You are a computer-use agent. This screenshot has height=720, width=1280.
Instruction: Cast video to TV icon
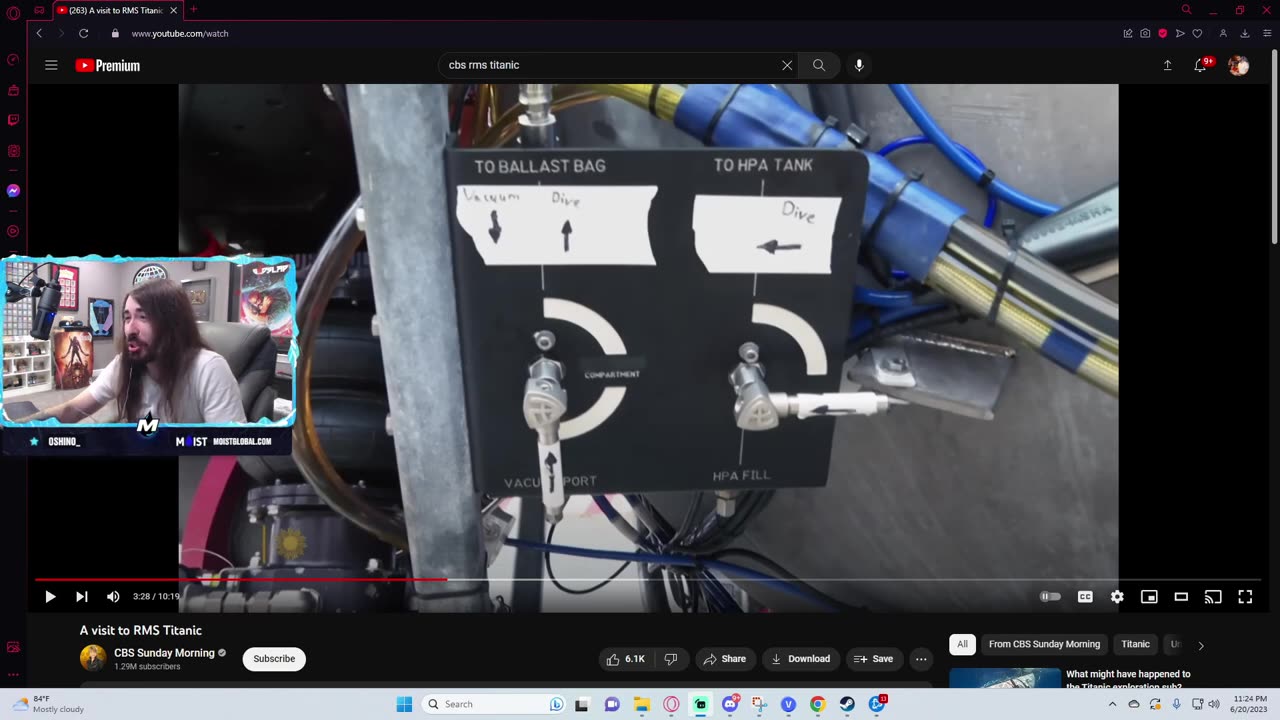pyautogui.click(x=1213, y=597)
